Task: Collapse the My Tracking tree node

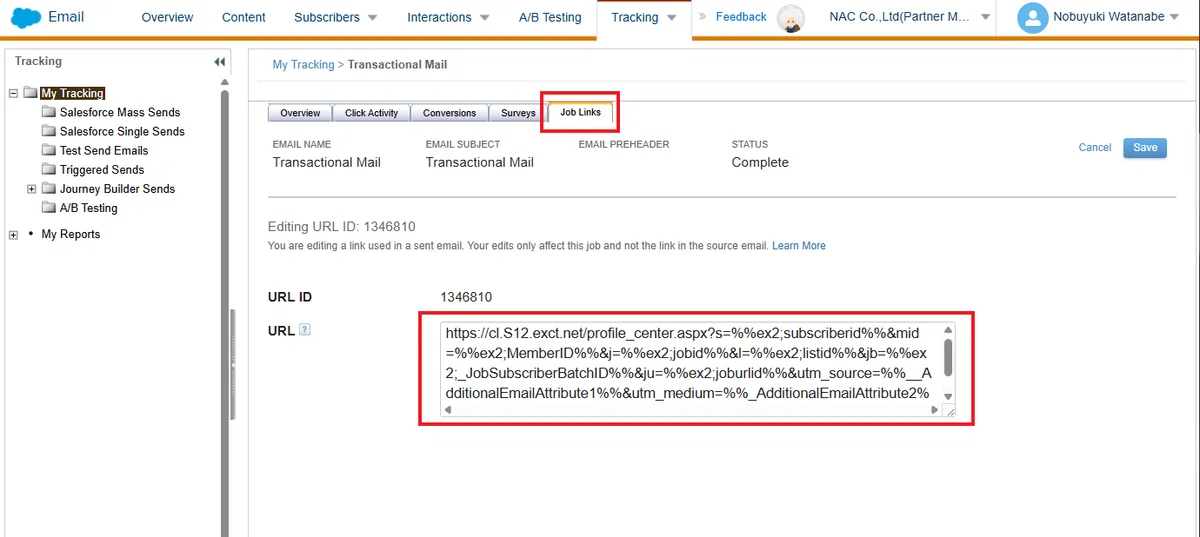Action: 13,93
